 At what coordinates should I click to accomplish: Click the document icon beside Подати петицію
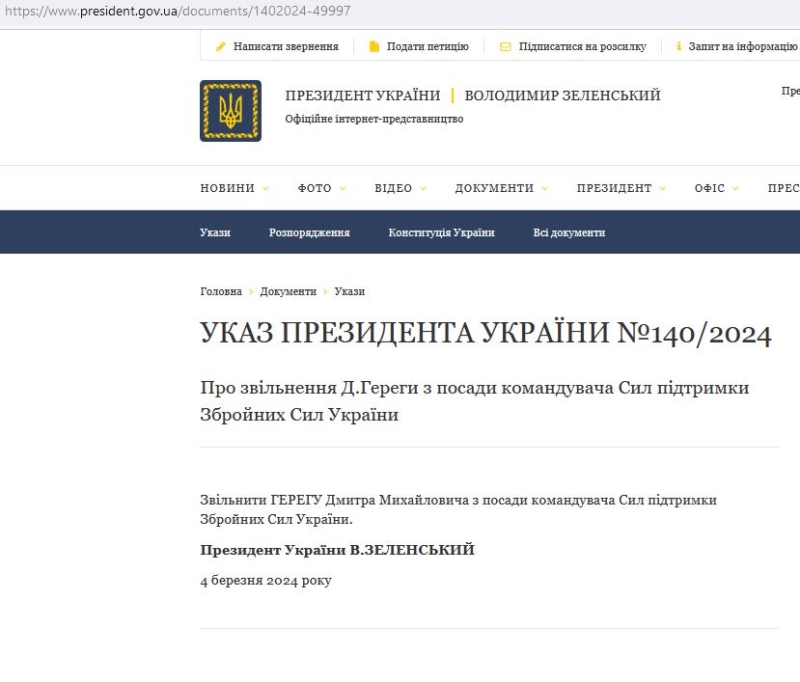tap(374, 47)
